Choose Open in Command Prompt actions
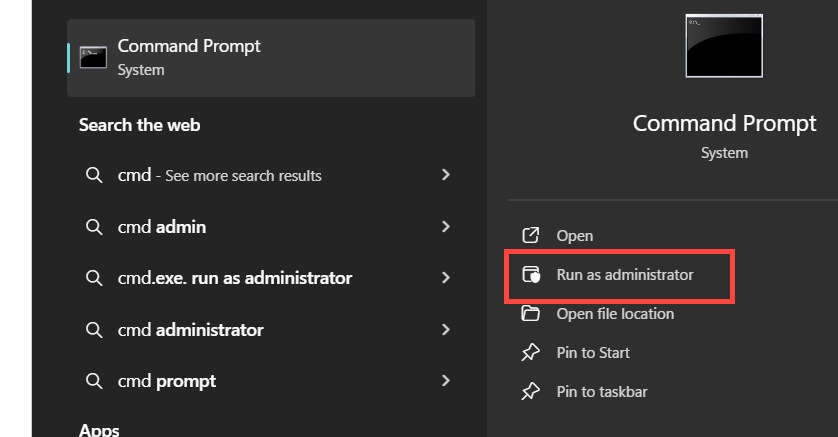838x437 pixels. (575, 236)
